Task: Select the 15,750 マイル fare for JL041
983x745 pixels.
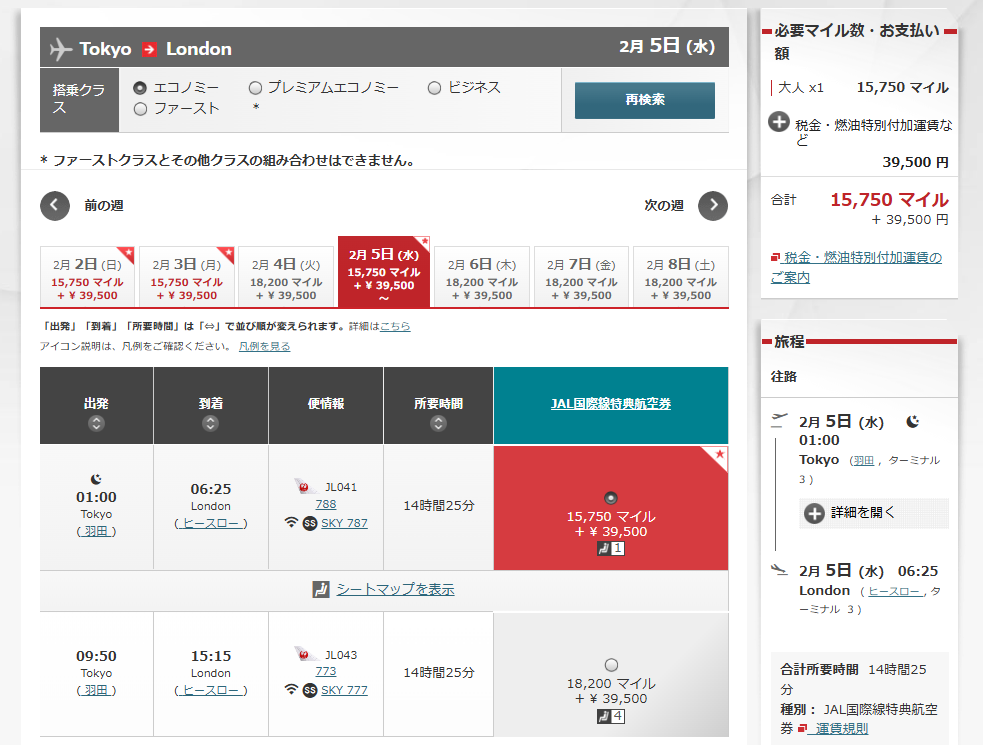Action: click(x=611, y=499)
